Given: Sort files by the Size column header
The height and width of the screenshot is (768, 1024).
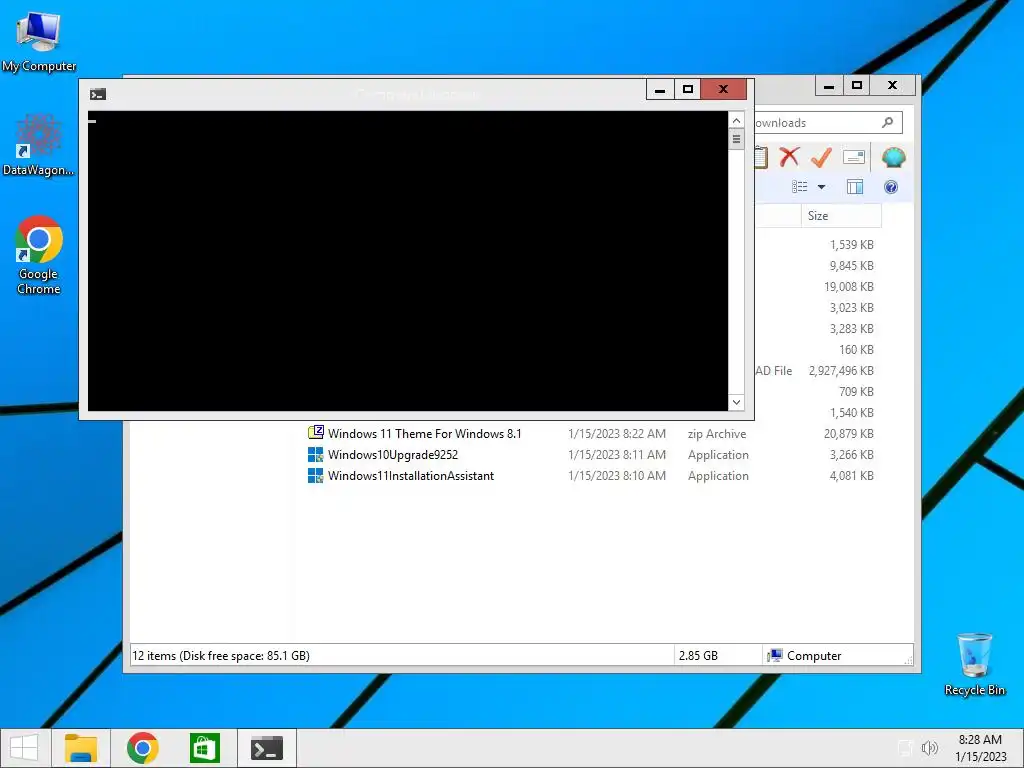Looking at the screenshot, I should (841, 216).
